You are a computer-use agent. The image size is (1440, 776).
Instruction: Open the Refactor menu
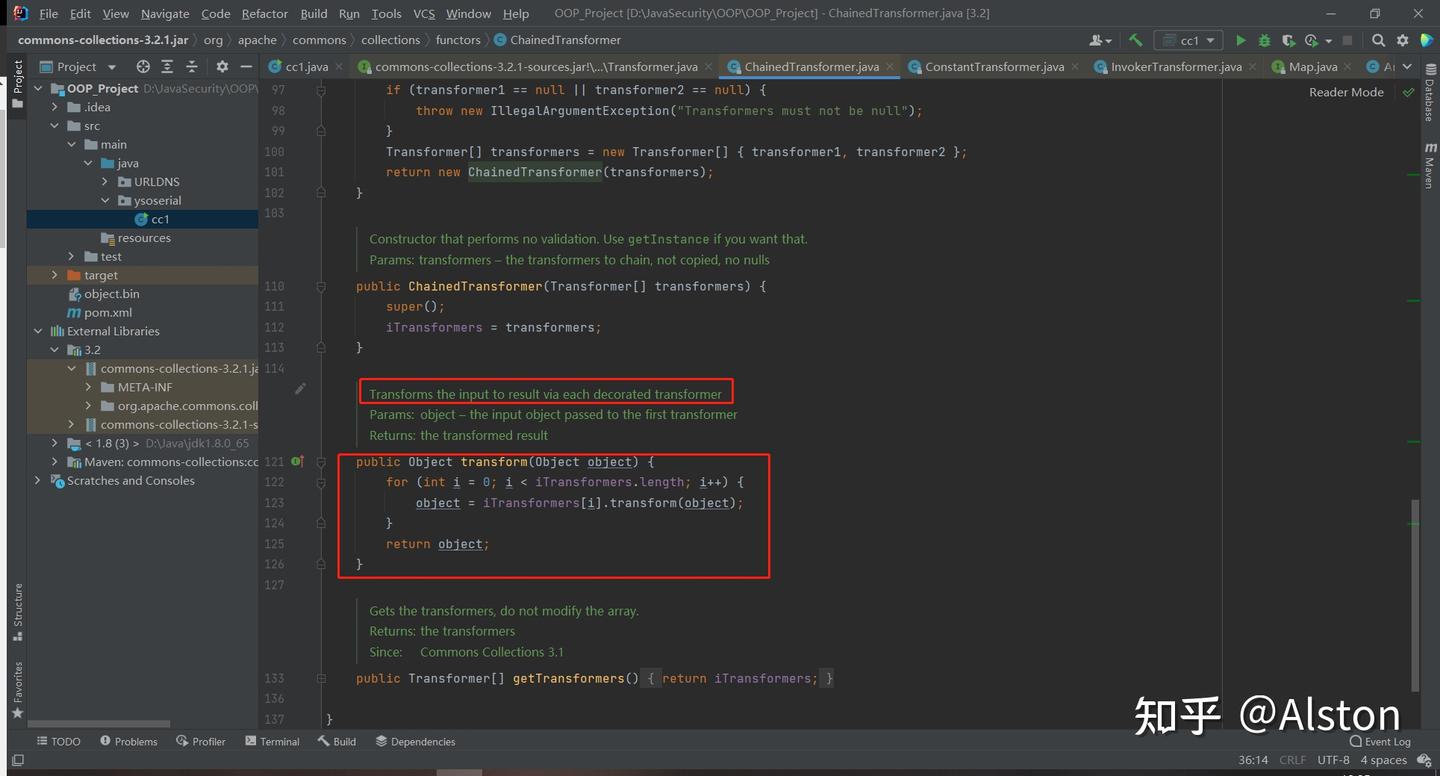coord(265,14)
